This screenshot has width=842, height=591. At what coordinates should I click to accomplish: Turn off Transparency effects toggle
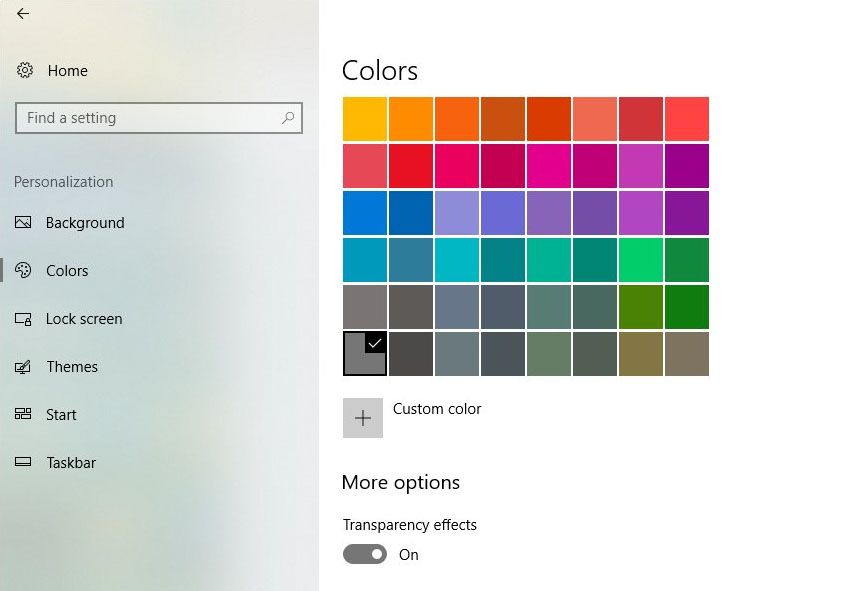[365, 554]
